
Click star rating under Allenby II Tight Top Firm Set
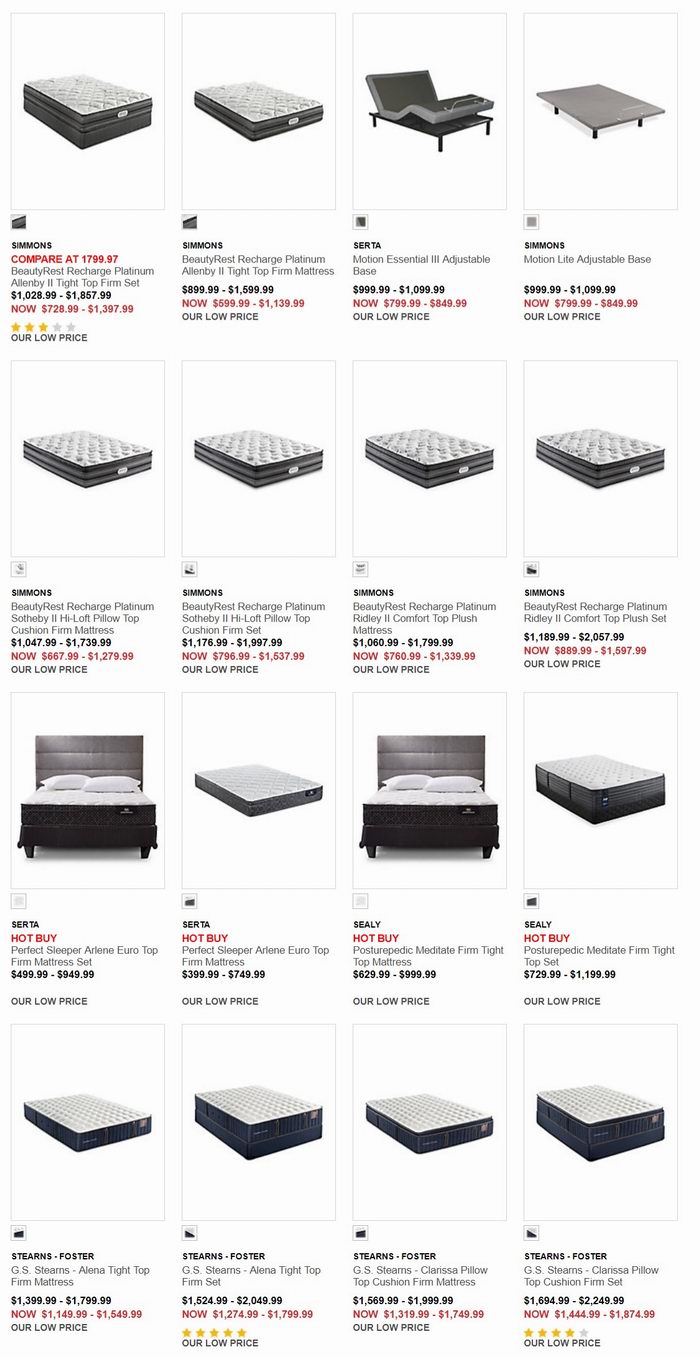[43, 327]
